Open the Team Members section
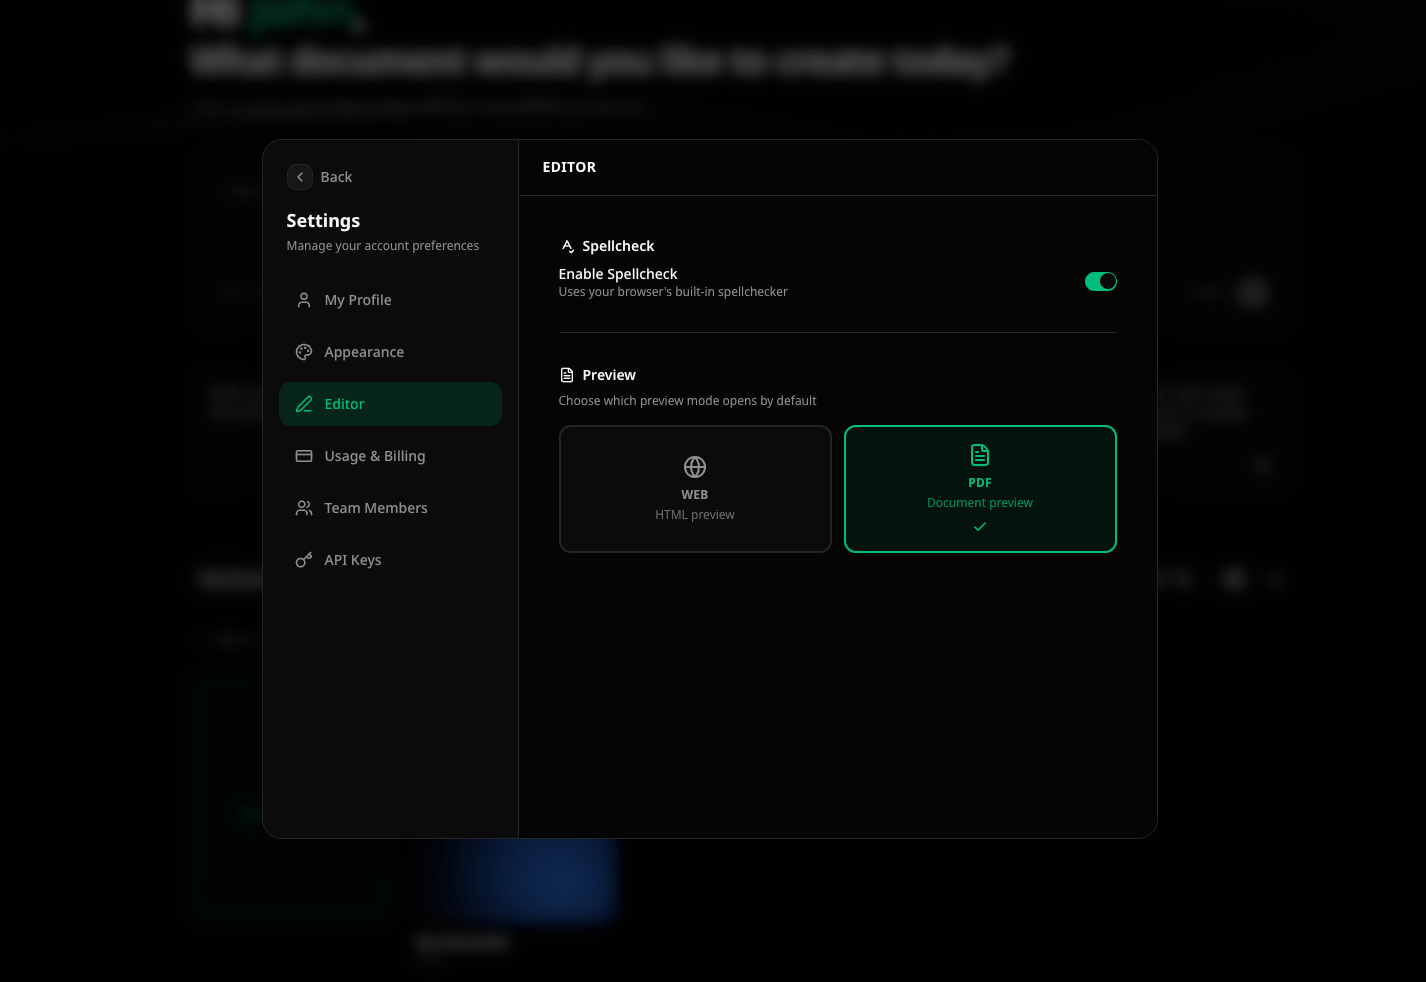This screenshot has height=982, width=1426. (x=390, y=508)
